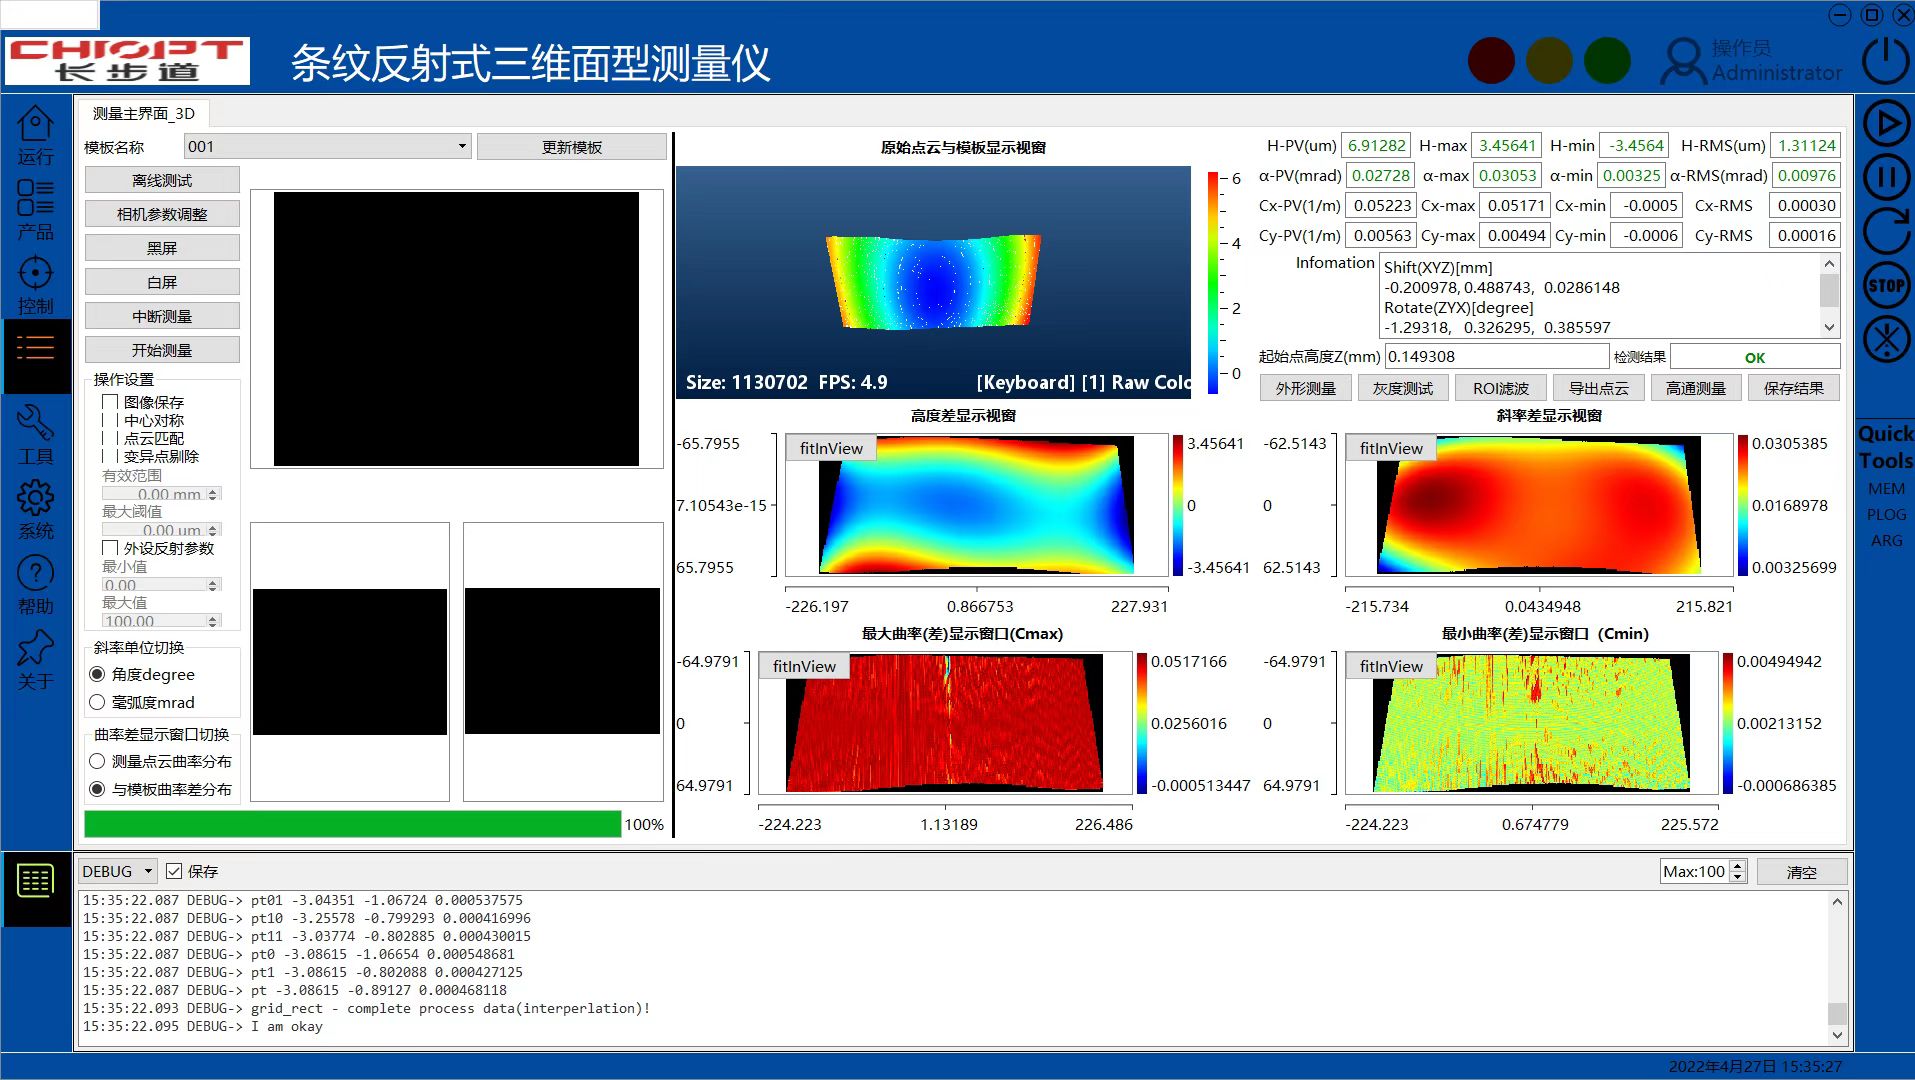The image size is (1915, 1080).
Task: Click the 开始测量 button
Action: tap(162, 350)
